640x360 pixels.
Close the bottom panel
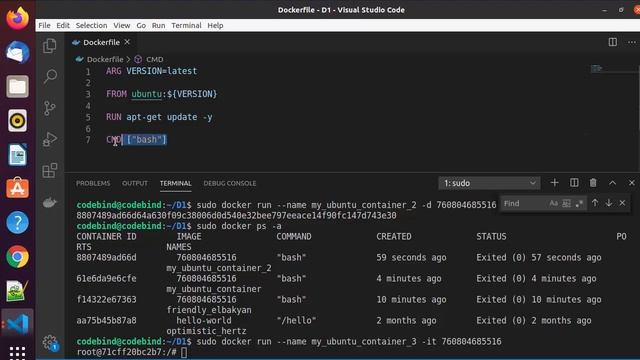(631, 183)
